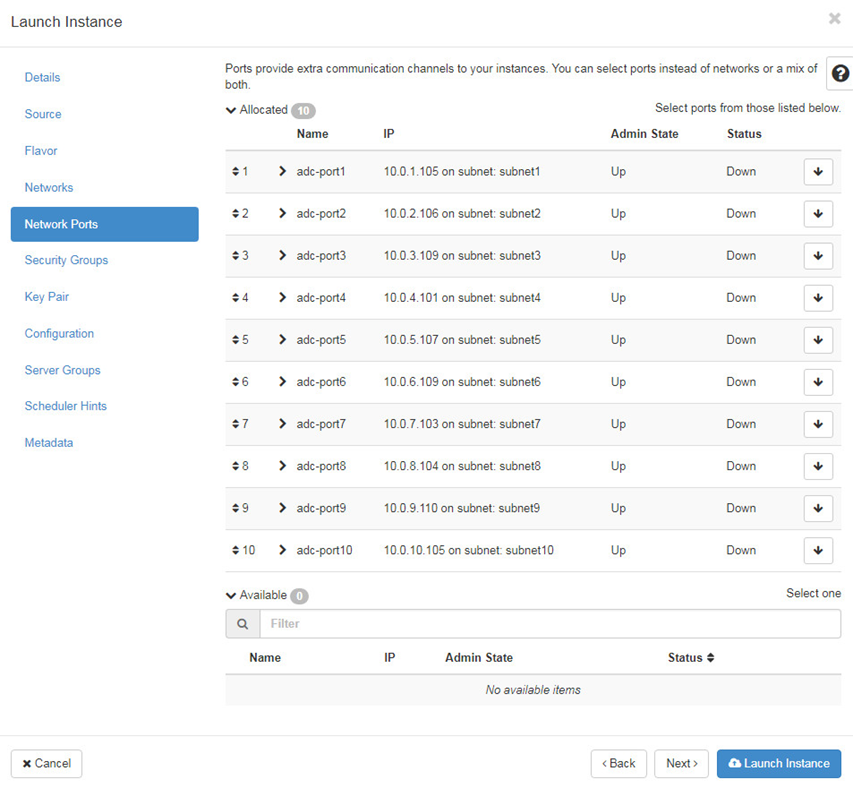
Task: Expand the adc-port8 row chevron
Action: click(x=283, y=466)
